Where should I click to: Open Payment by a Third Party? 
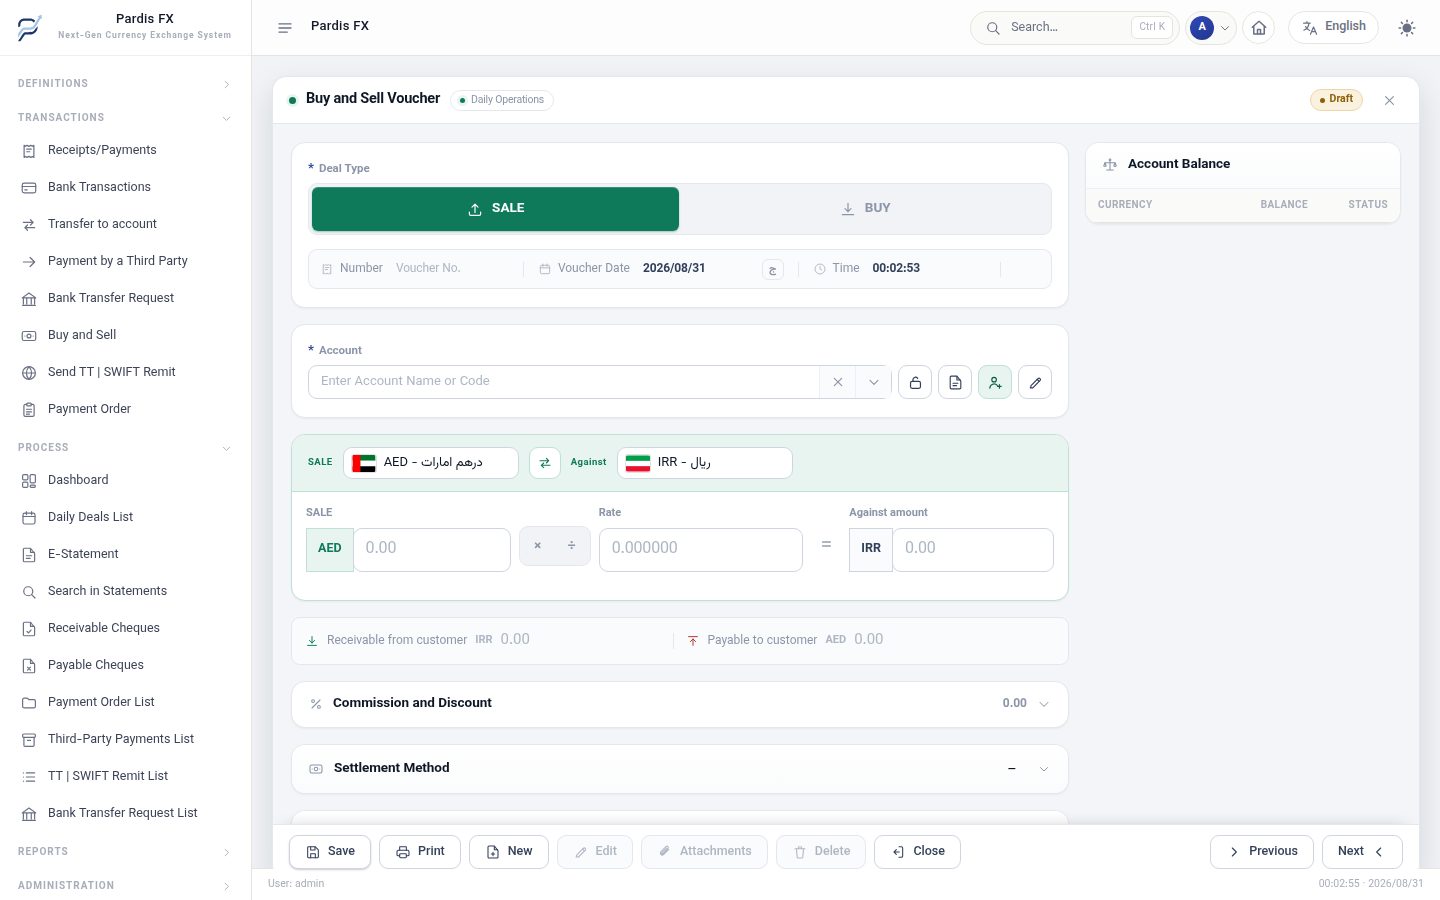(125, 262)
